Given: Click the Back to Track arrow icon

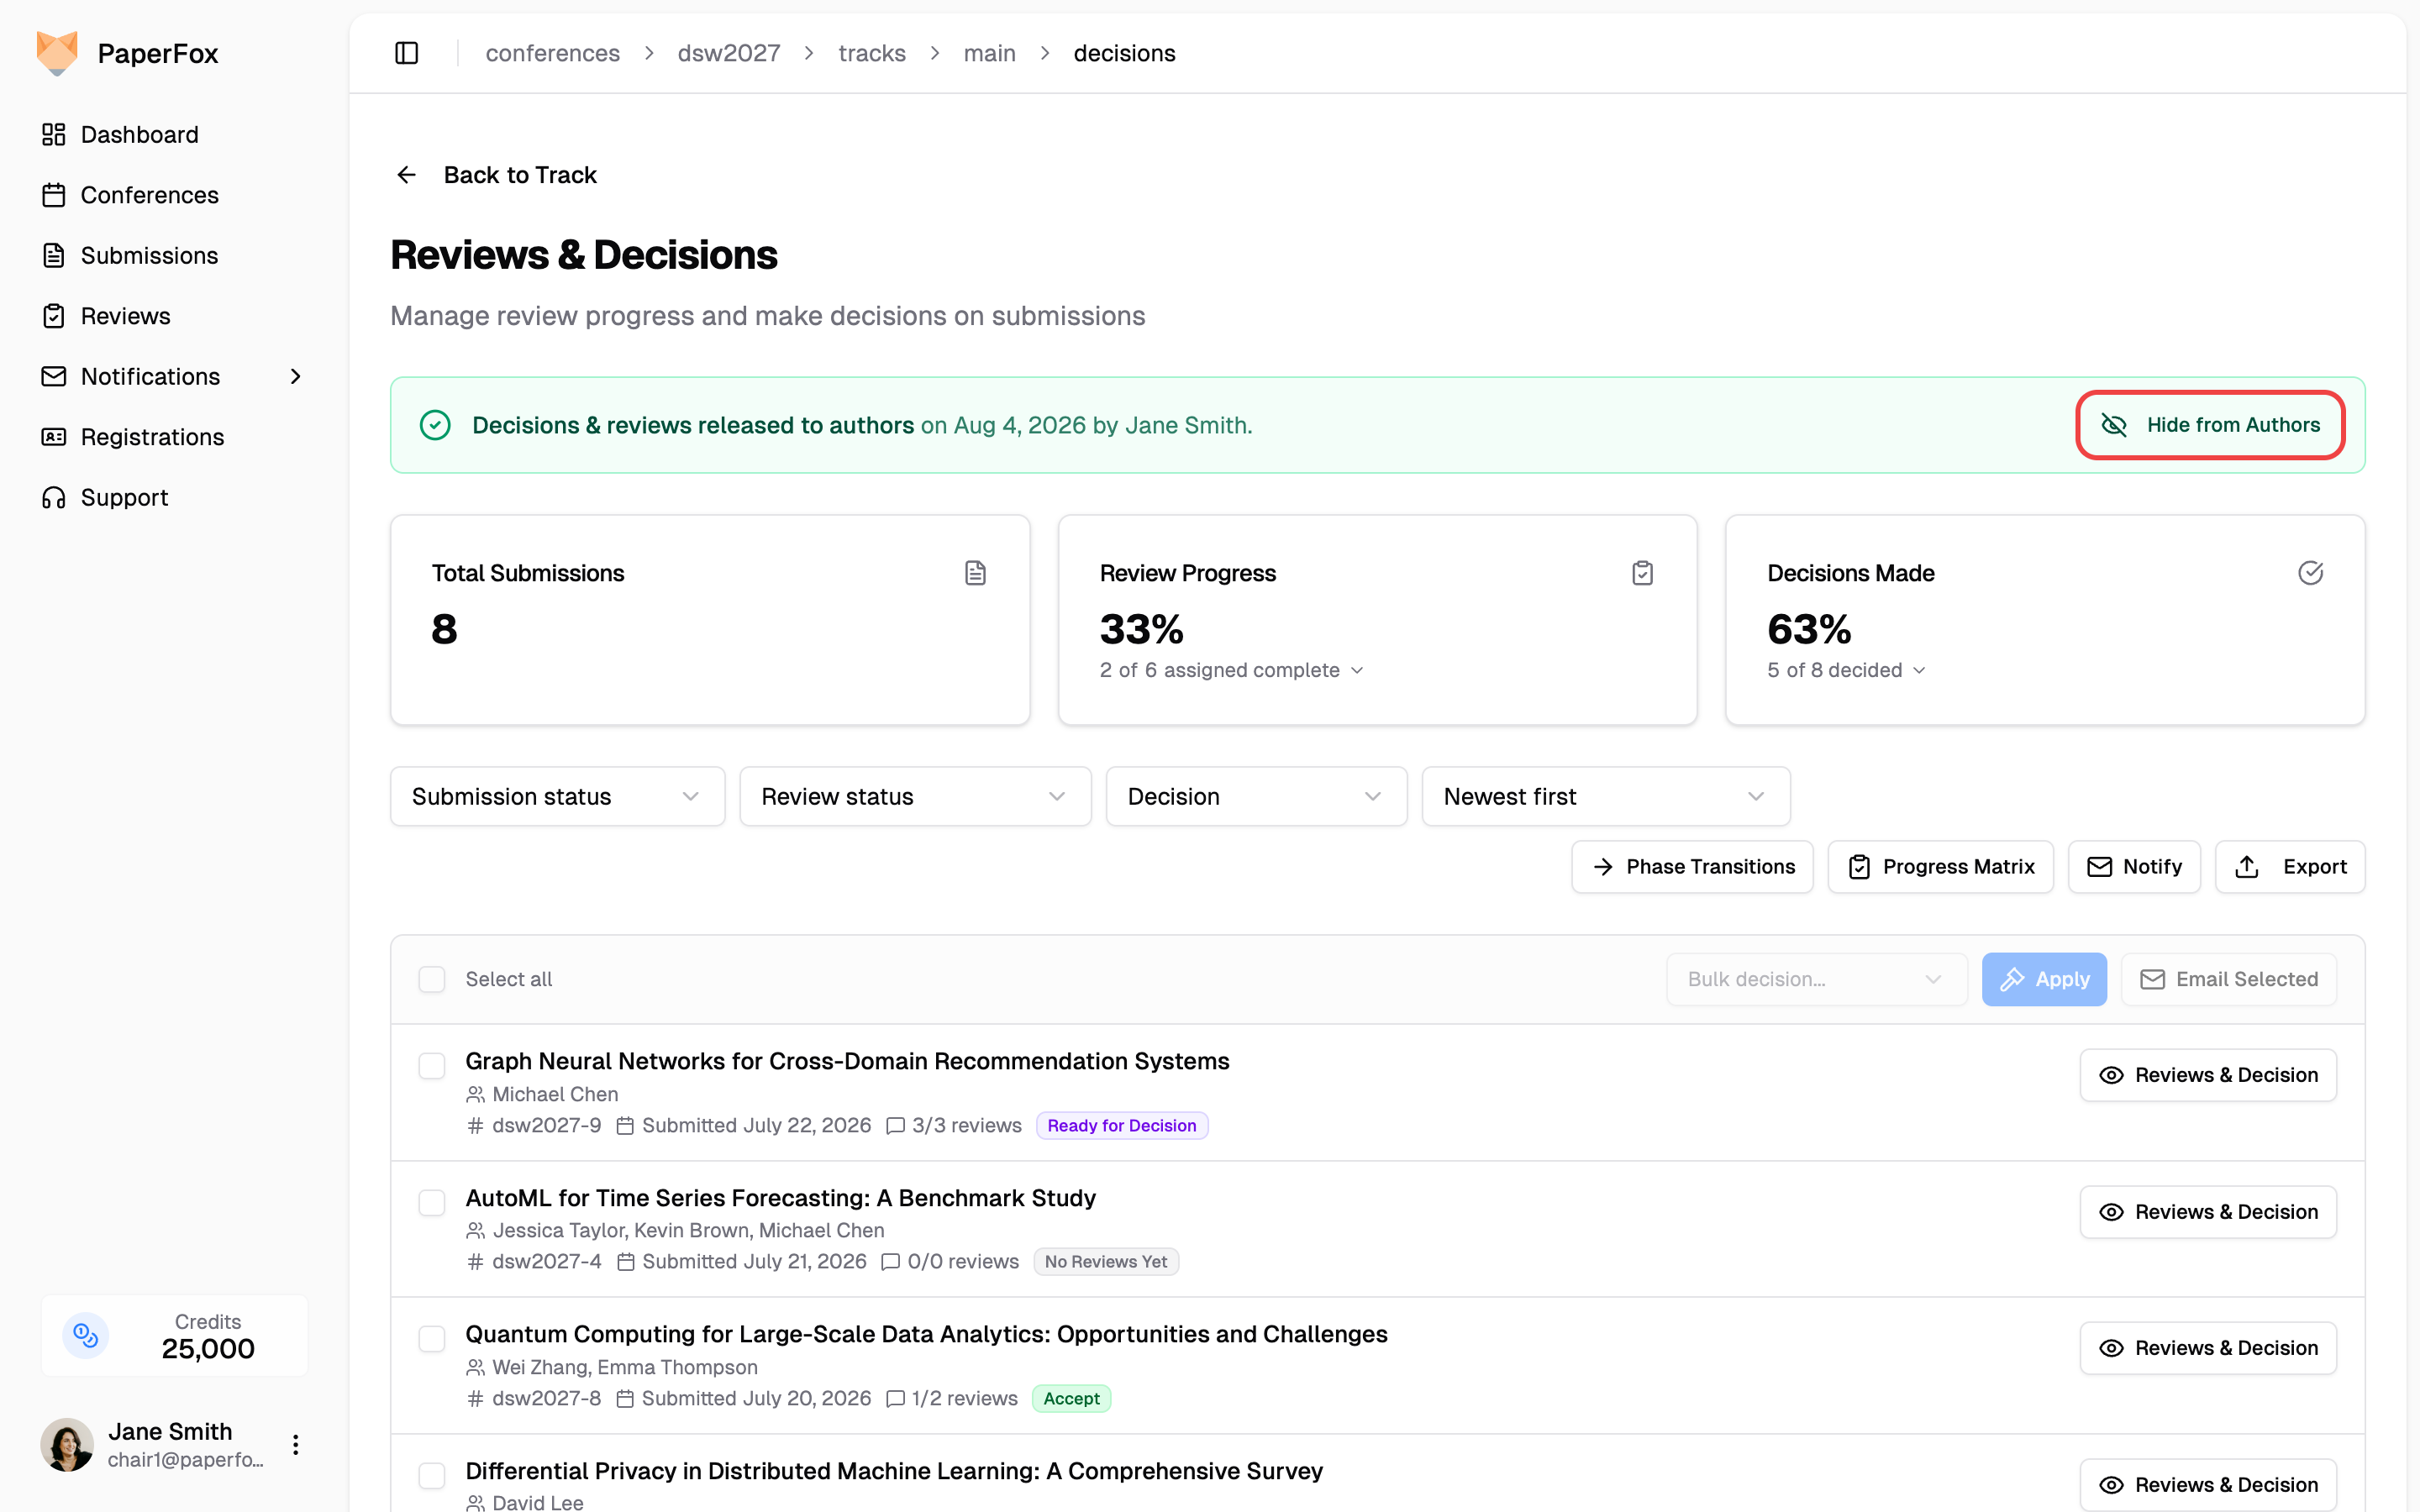Looking at the screenshot, I should (x=406, y=175).
